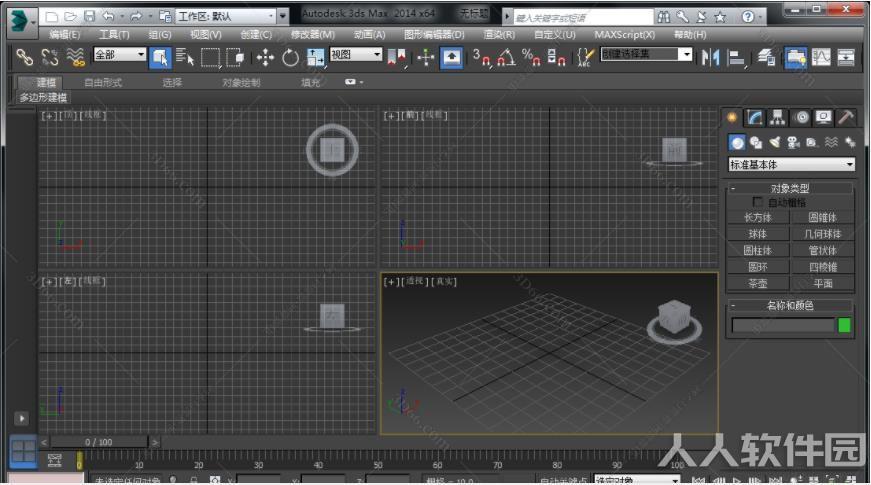Screen dimensions: 871x485
Task: Toggle the Graphite Ribbon icon
Action: [795, 57]
